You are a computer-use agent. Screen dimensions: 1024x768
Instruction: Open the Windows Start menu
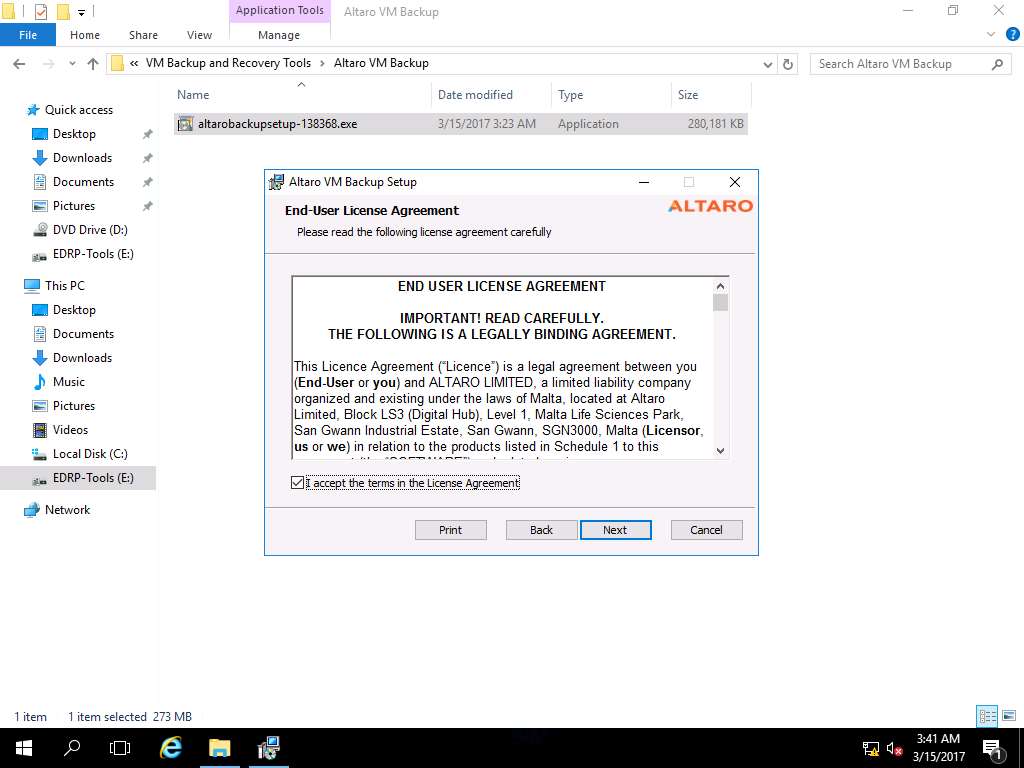[x=24, y=748]
